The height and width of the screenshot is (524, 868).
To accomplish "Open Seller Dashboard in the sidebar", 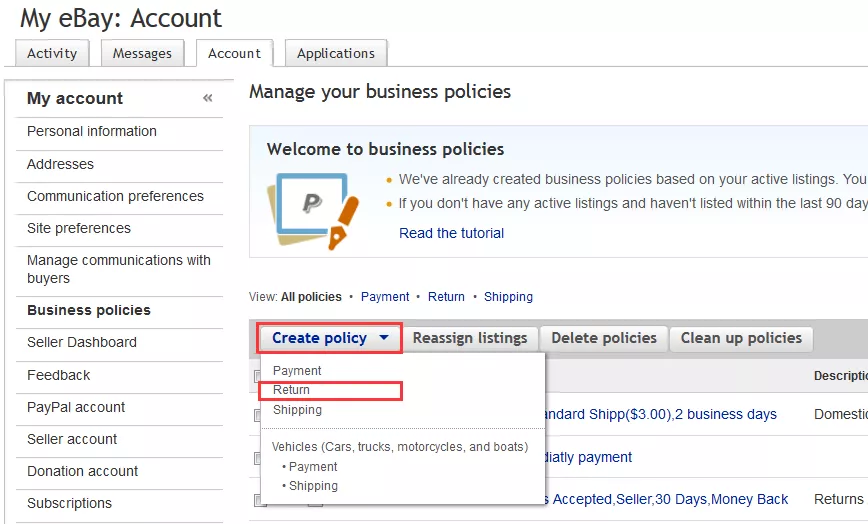I will pos(82,342).
